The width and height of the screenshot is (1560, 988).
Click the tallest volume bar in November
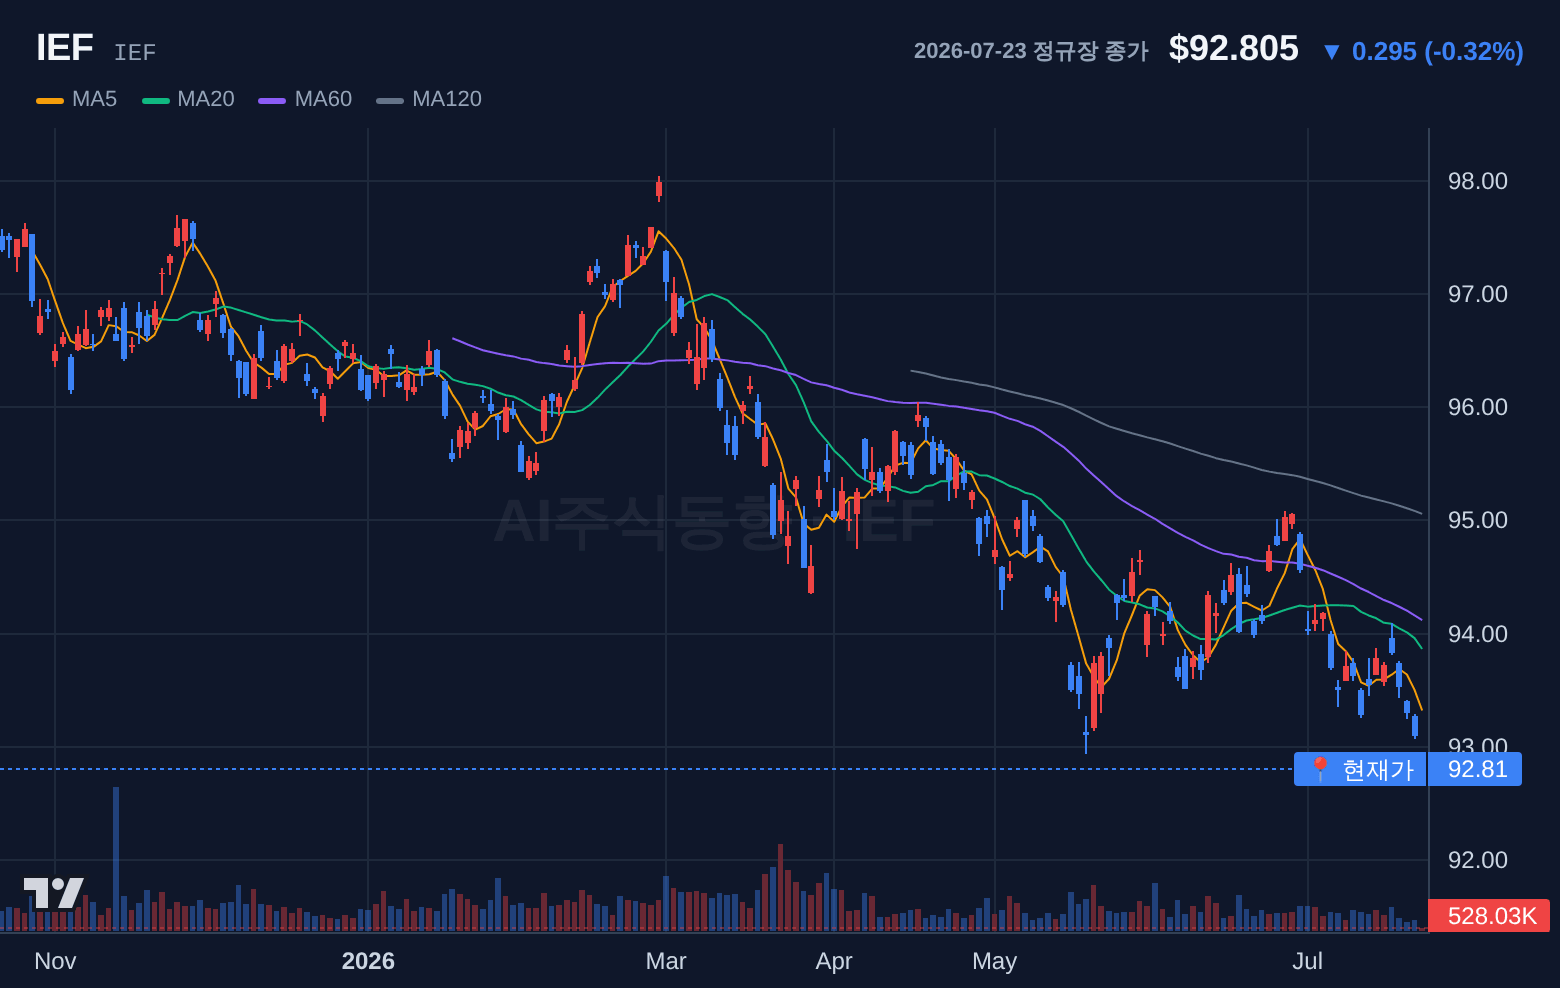click(x=116, y=859)
